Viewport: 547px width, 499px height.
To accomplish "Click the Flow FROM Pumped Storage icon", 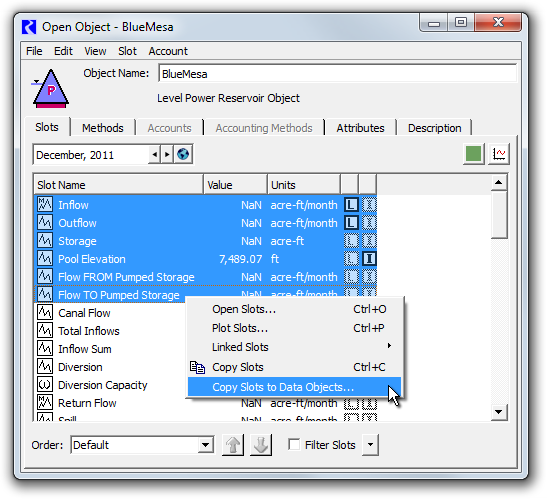I will pyautogui.click(x=45, y=277).
